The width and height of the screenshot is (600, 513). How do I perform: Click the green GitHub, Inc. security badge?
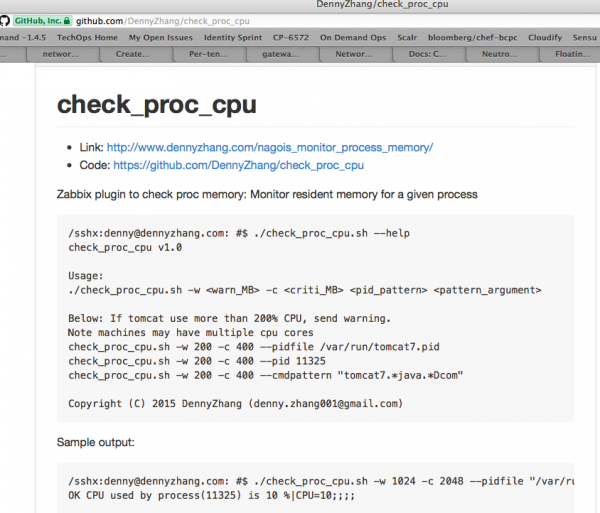click(43, 20)
